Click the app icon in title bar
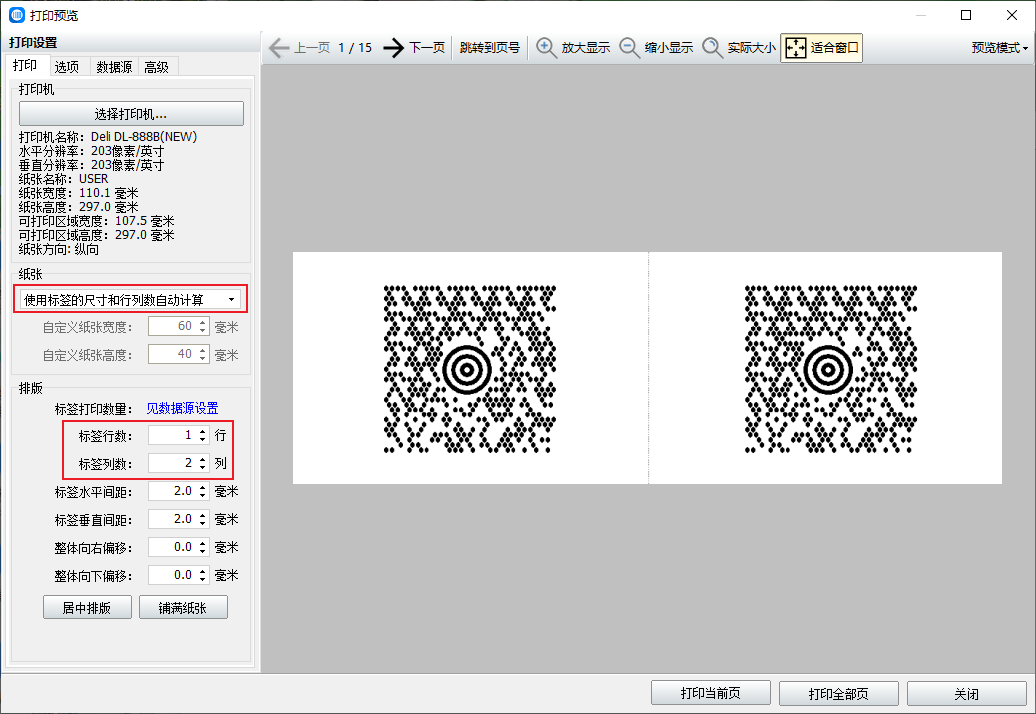Viewport: 1036px width, 714px height. click(x=17, y=15)
